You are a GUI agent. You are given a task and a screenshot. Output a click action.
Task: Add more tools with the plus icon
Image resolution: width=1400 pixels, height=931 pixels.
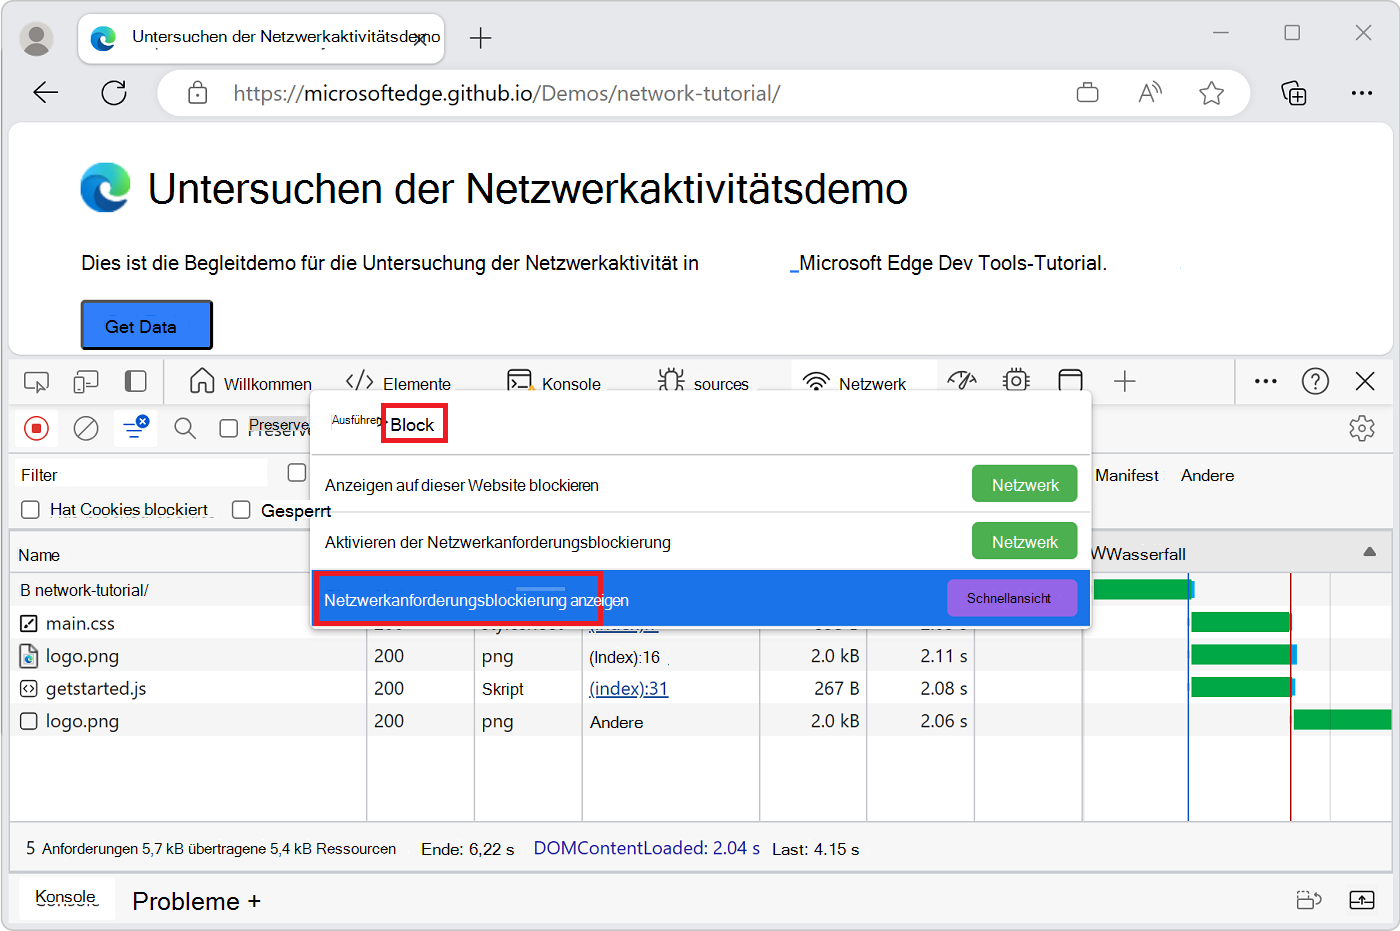tap(1125, 381)
